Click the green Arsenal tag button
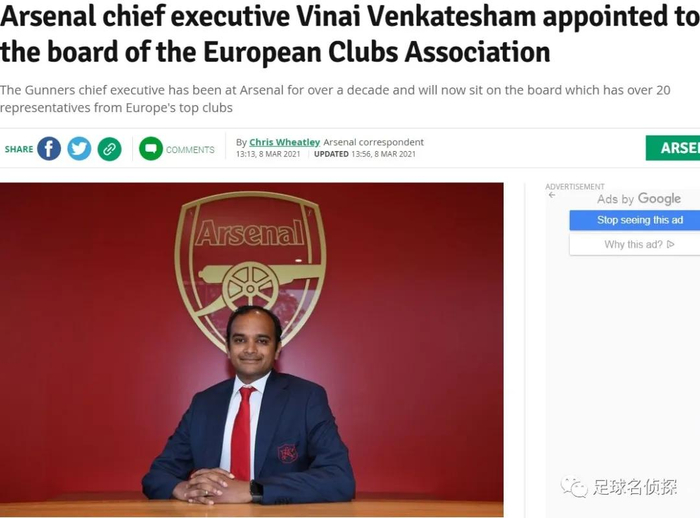The height and width of the screenshot is (518, 700). tap(673, 148)
